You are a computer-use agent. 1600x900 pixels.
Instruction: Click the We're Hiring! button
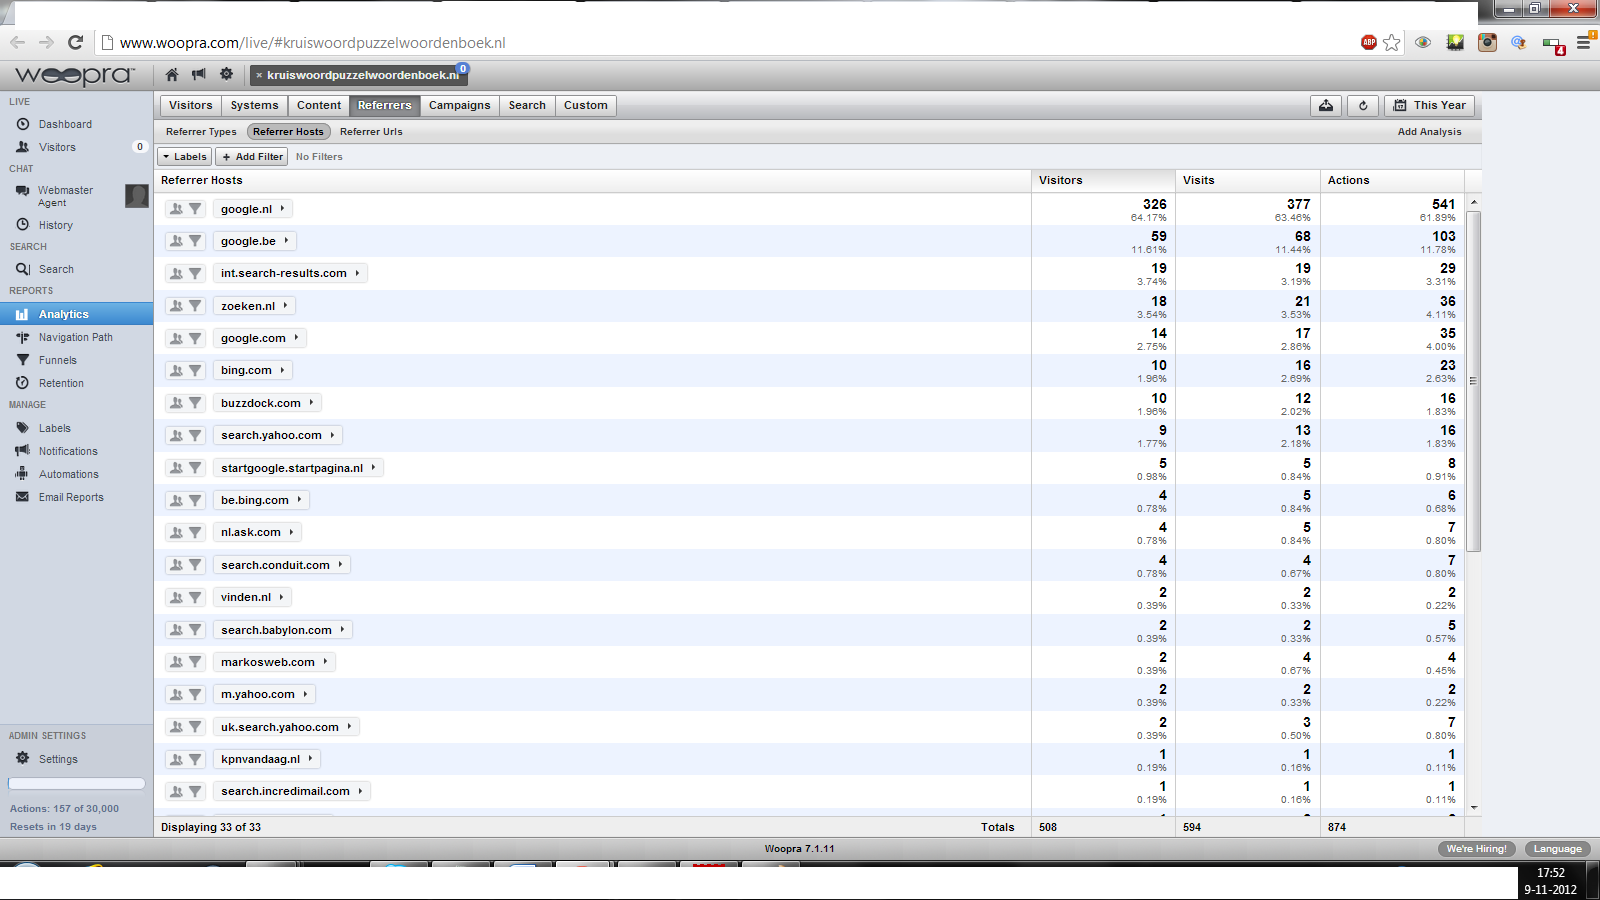[1476, 849]
